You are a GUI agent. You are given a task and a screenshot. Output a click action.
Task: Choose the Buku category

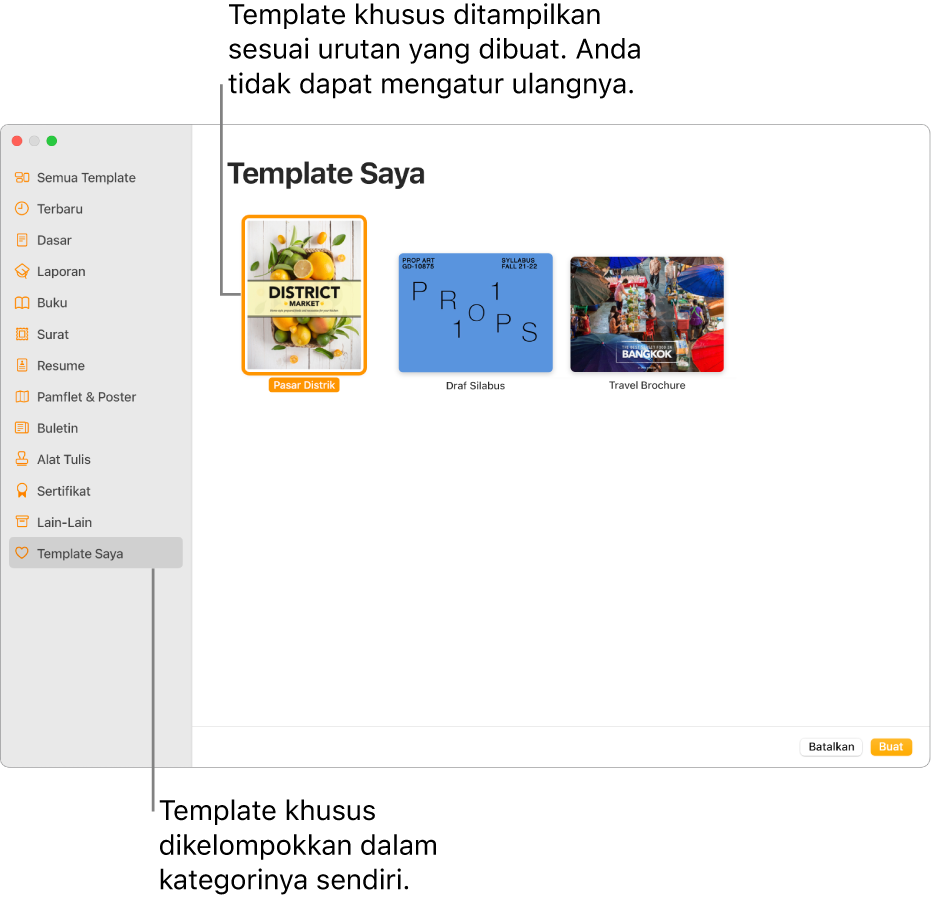click(52, 303)
